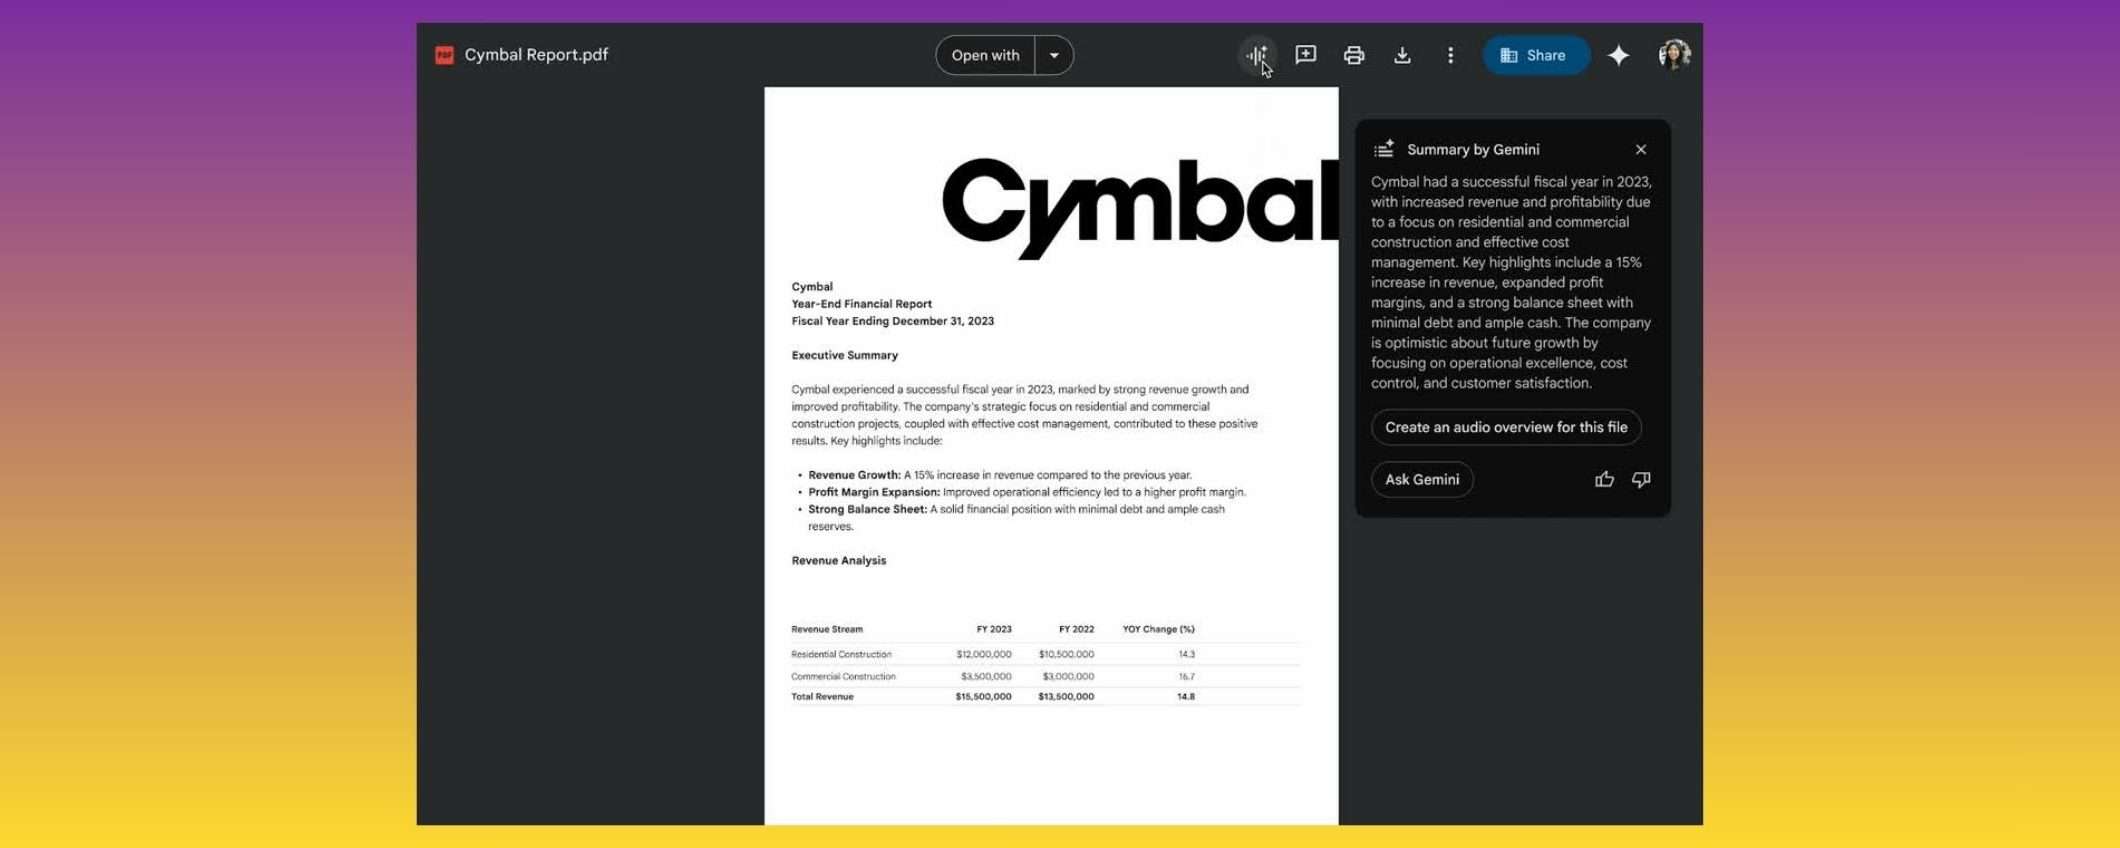Click the Revenue Growth bullet
Viewport: 2120px width, 848px height.
coord(1000,475)
